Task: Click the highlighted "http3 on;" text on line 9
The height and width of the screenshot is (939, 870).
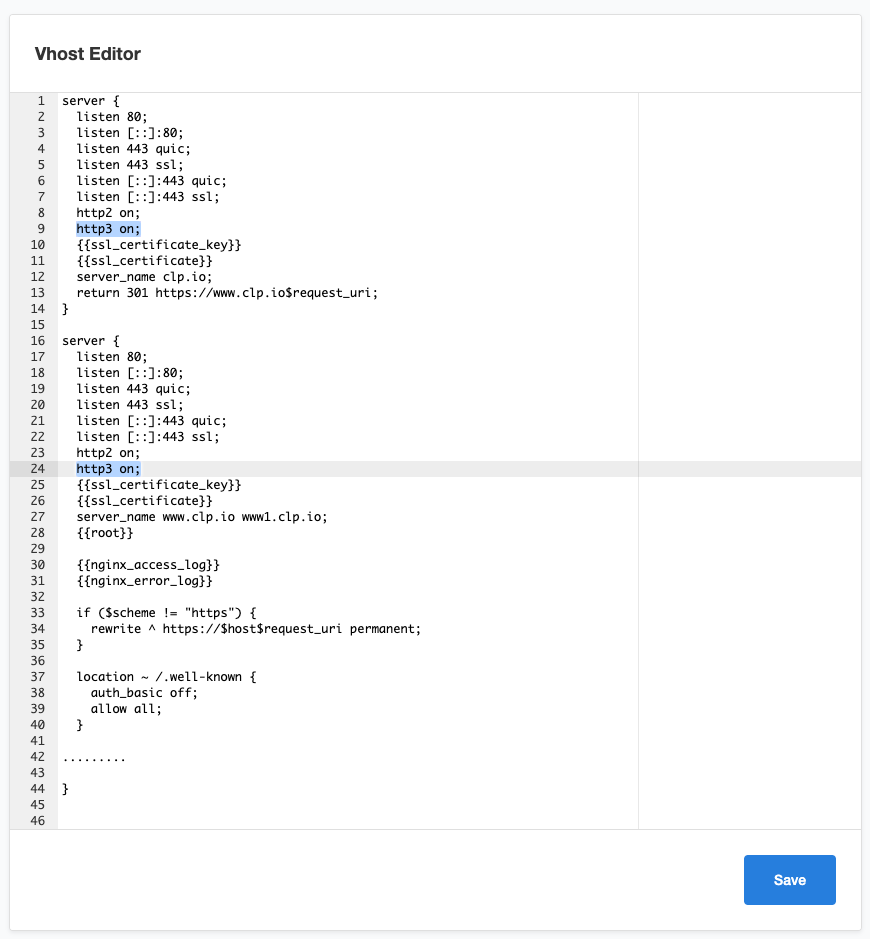Action: 108,229
